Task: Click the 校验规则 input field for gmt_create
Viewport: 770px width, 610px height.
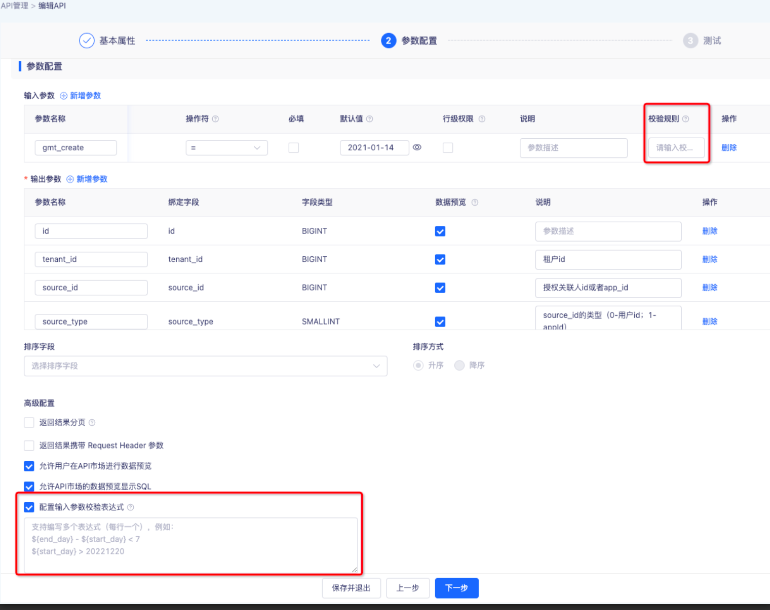Action: click(678, 147)
